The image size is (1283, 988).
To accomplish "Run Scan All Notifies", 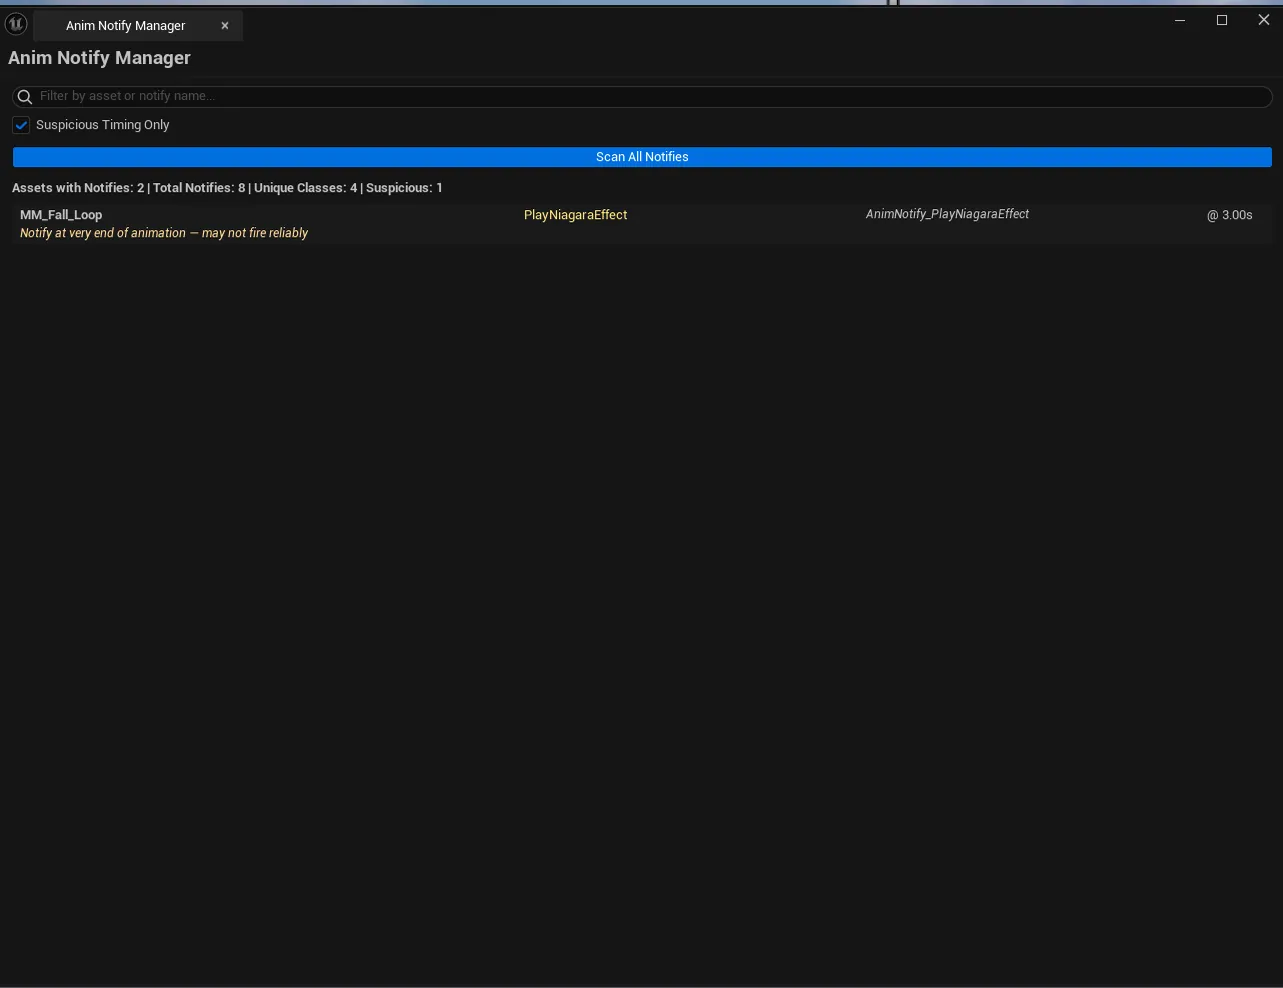I will [x=642, y=157].
